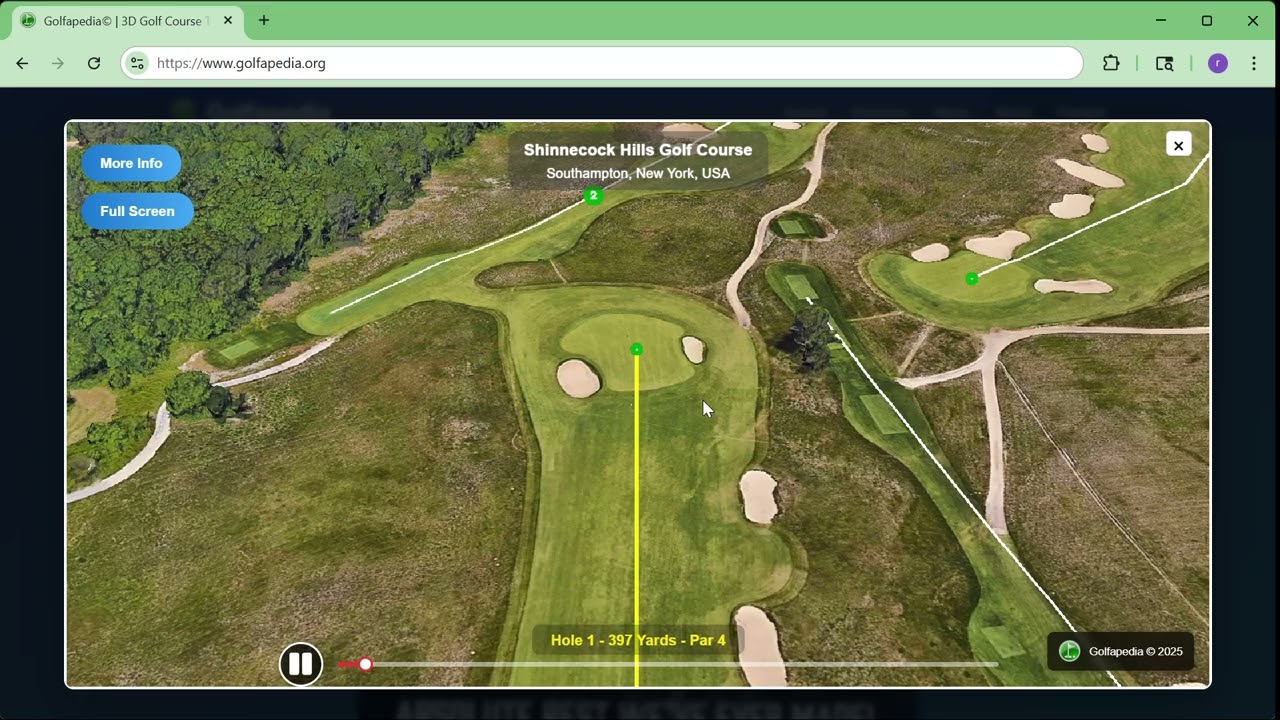Open the Chrome three-dot menu
1280x720 pixels.
(1254, 63)
